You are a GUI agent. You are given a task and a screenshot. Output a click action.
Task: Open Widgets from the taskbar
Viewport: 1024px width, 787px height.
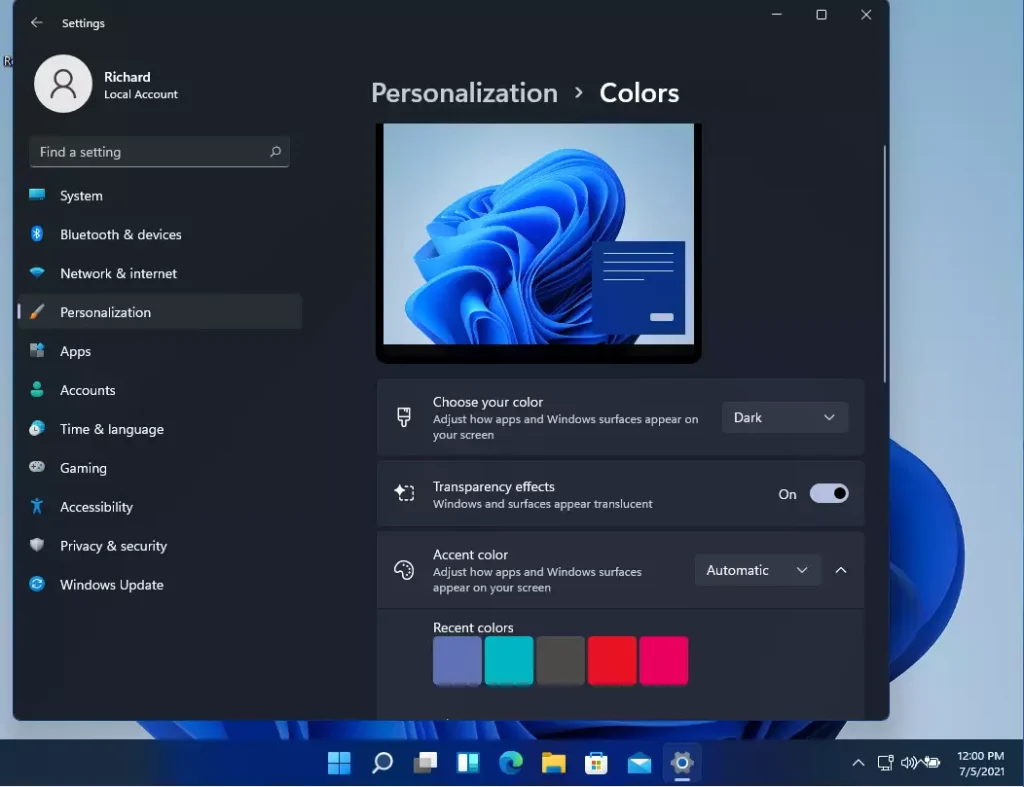[468, 762]
